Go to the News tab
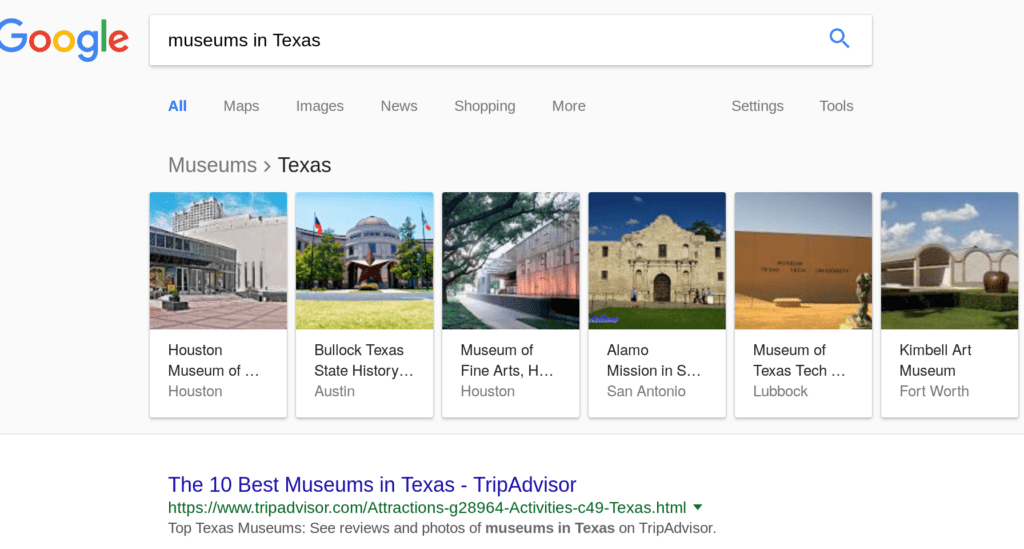The image size is (1024, 549). coord(398,106)
